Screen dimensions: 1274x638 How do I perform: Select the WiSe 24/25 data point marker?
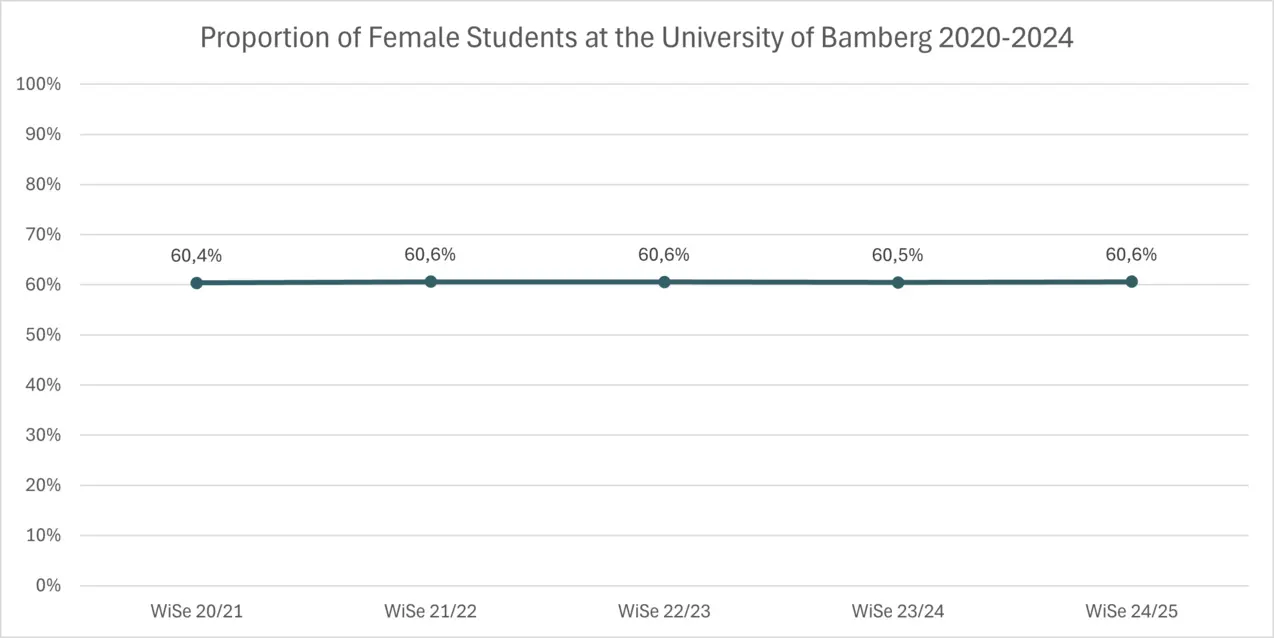coord(1131,282)
